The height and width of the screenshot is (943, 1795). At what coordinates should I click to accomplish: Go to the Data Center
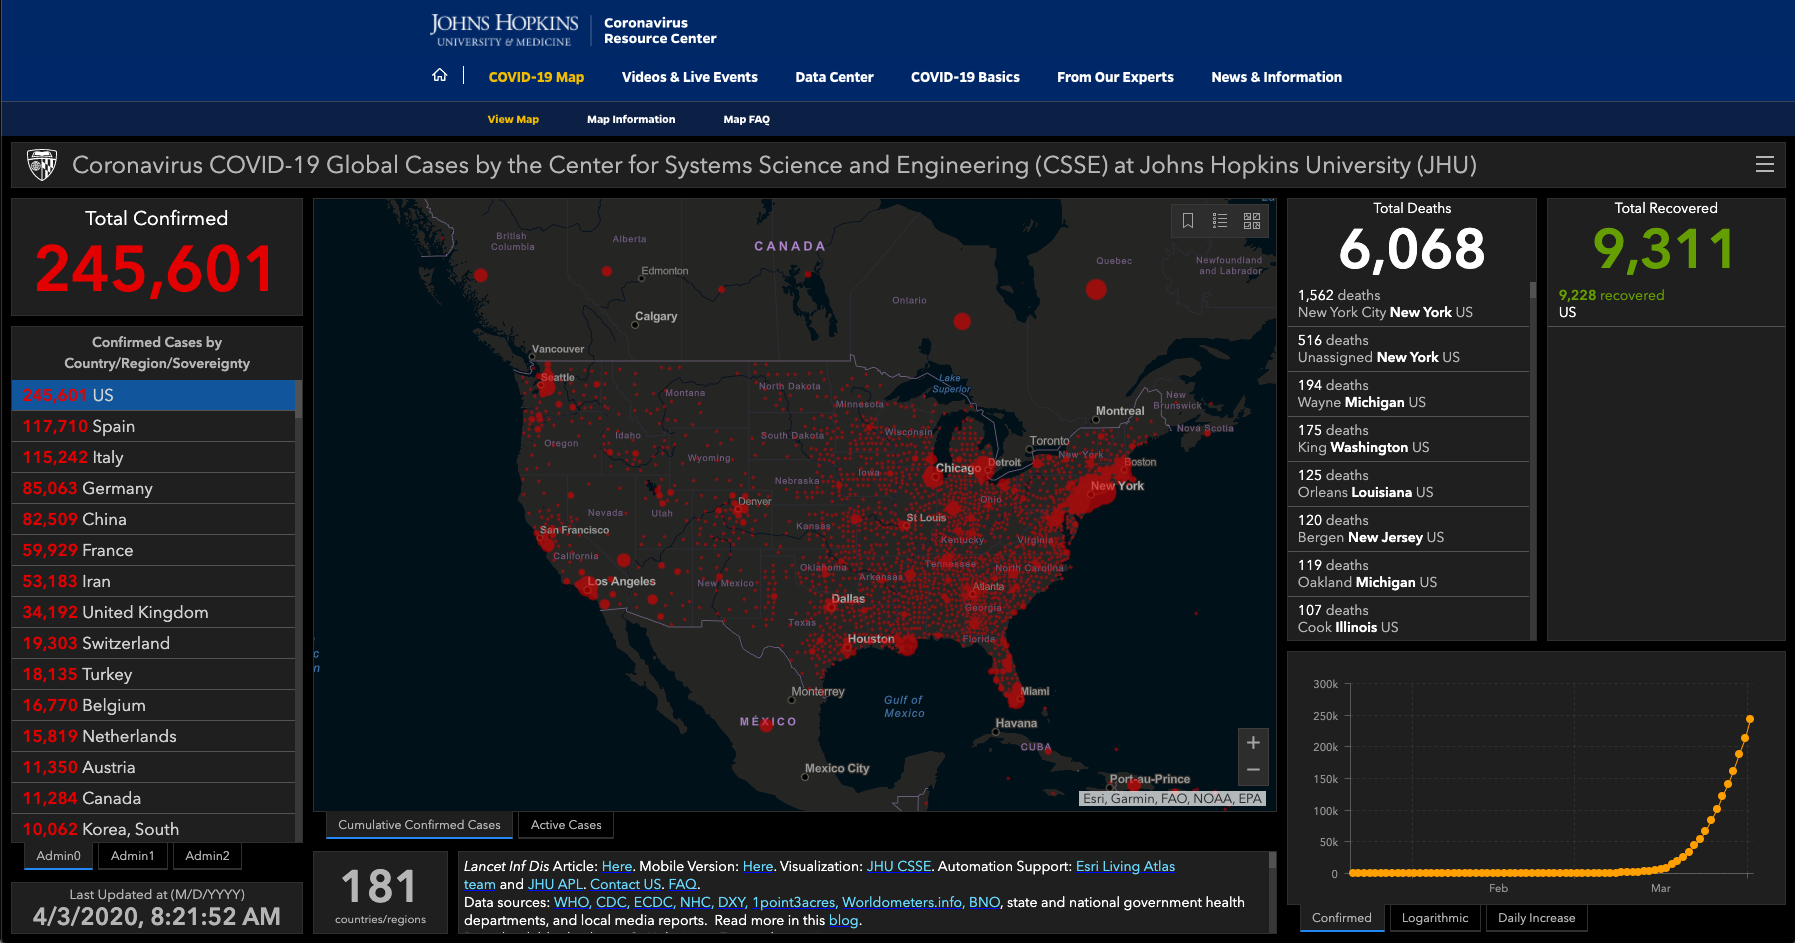[x=834, y=77]
